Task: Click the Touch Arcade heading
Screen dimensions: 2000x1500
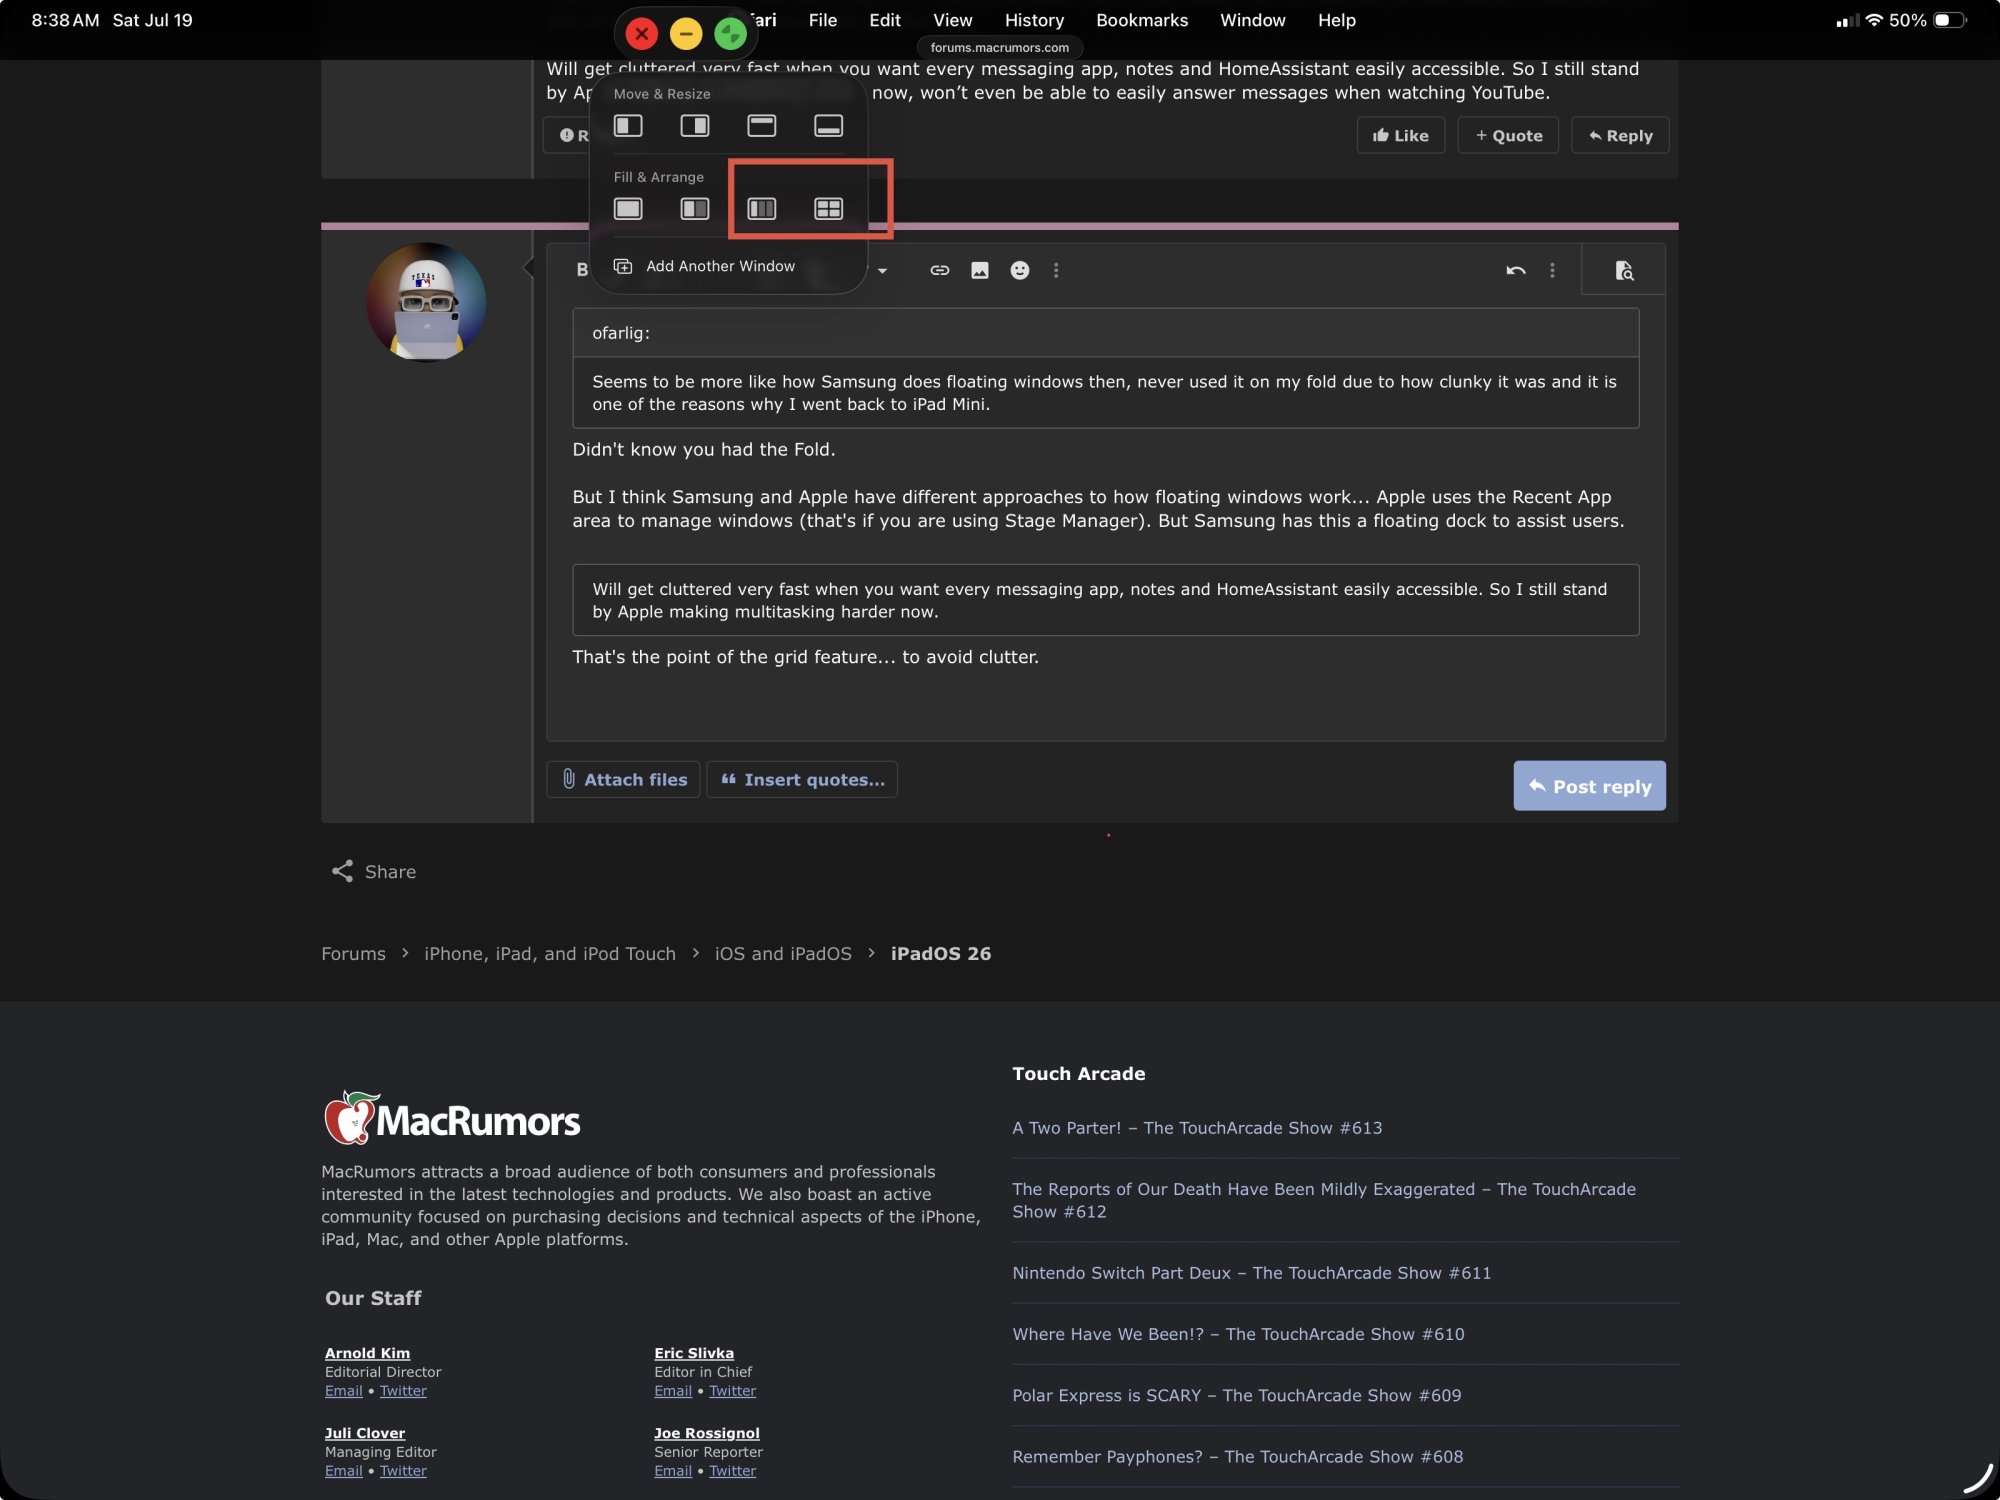Action: pos(1079,1074)
